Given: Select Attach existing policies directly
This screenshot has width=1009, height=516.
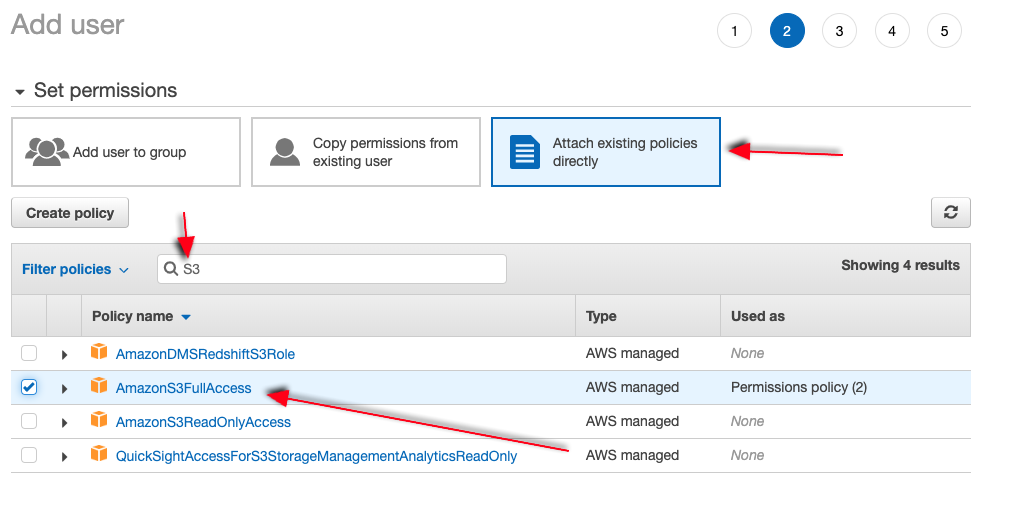Looking at the screenshot, I should [606, 152].
